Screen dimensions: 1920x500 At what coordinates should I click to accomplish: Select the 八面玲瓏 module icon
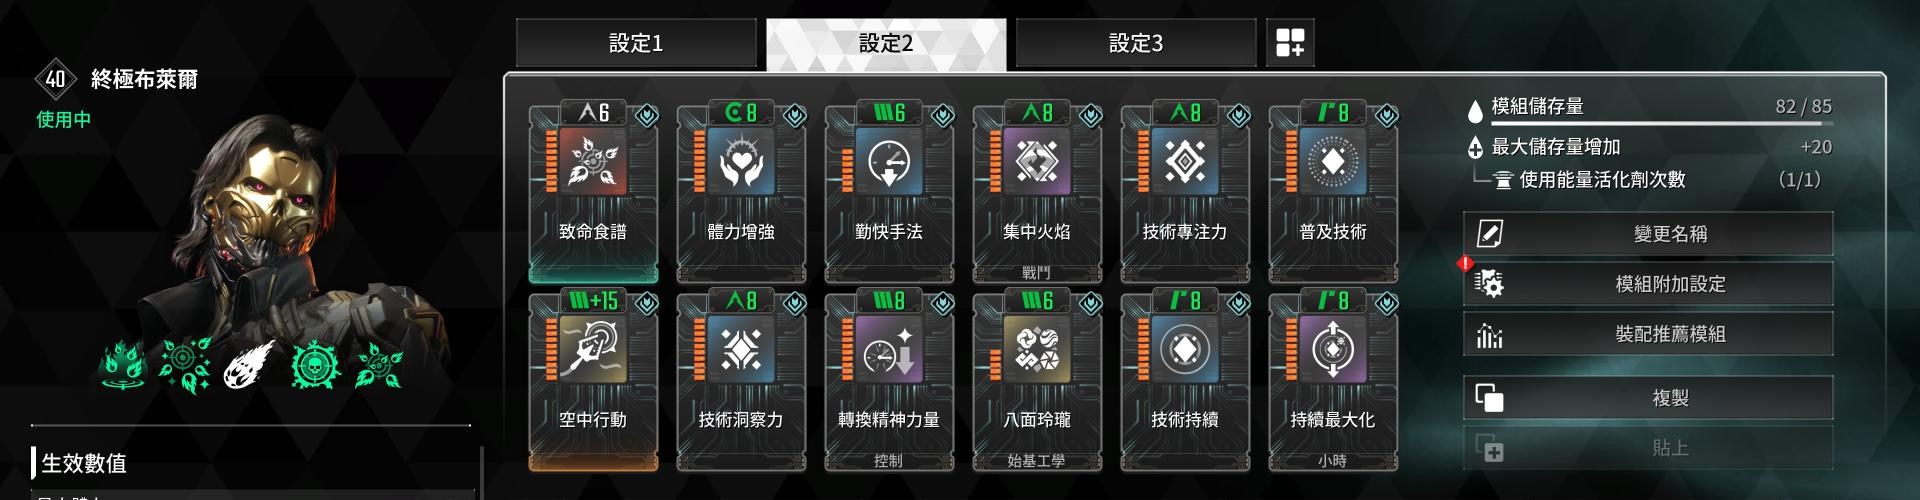[1036, 349]
